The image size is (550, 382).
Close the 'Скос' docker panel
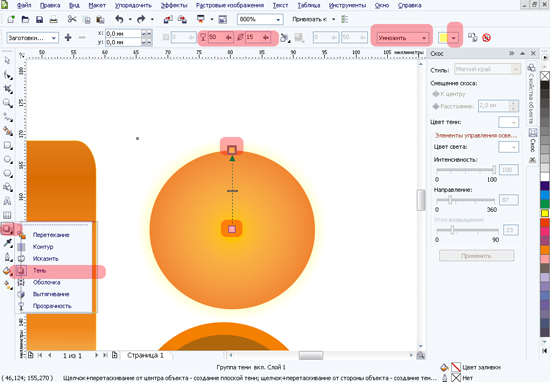[x=533, y=53]
